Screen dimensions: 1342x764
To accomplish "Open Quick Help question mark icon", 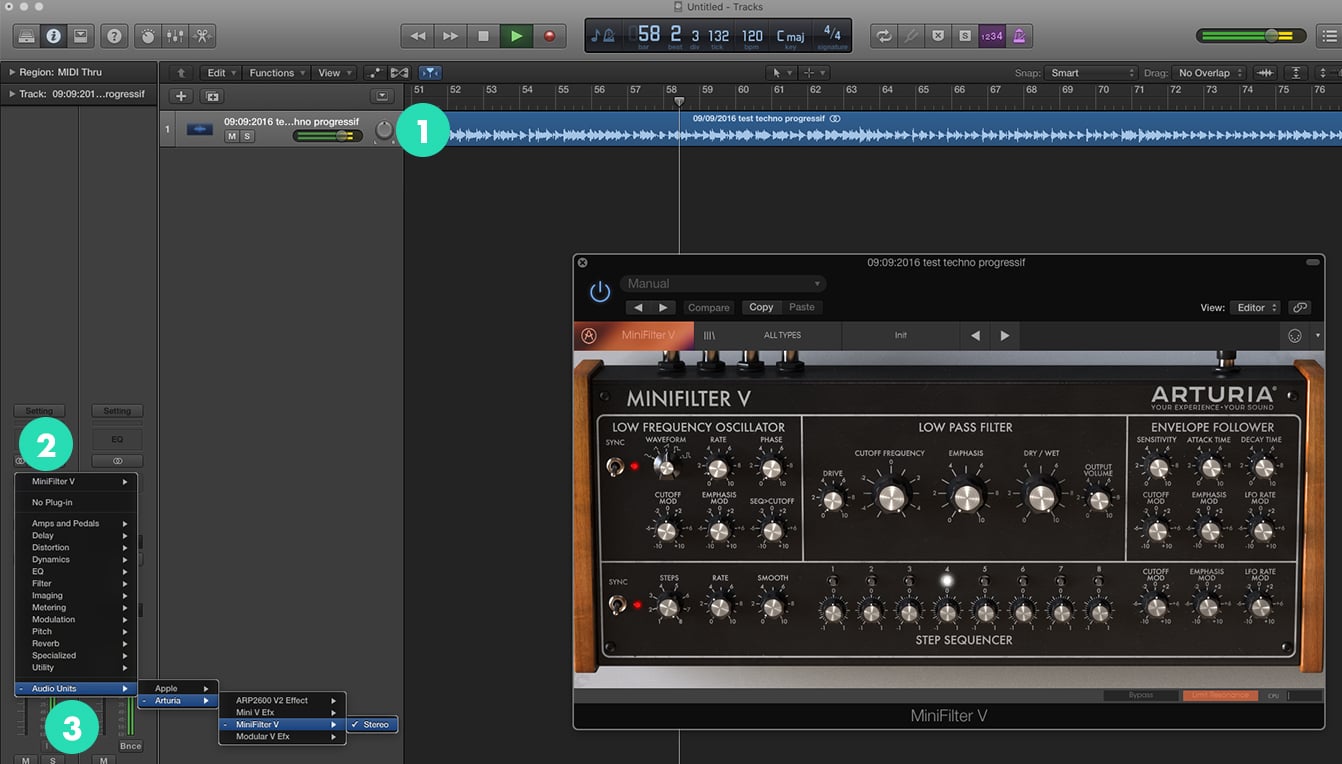I will tap(114, 36).
